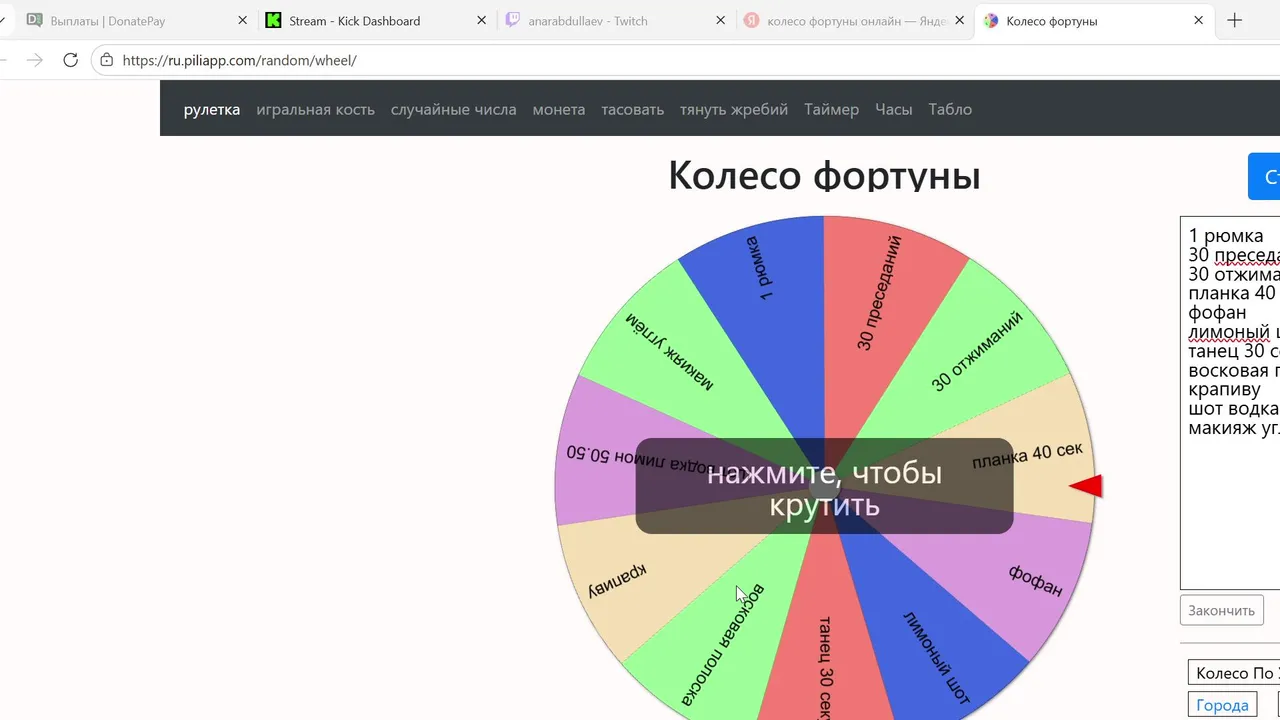
Task: Open the Таймер menu item
Action: pyautogui.click(x=831, y=109)
